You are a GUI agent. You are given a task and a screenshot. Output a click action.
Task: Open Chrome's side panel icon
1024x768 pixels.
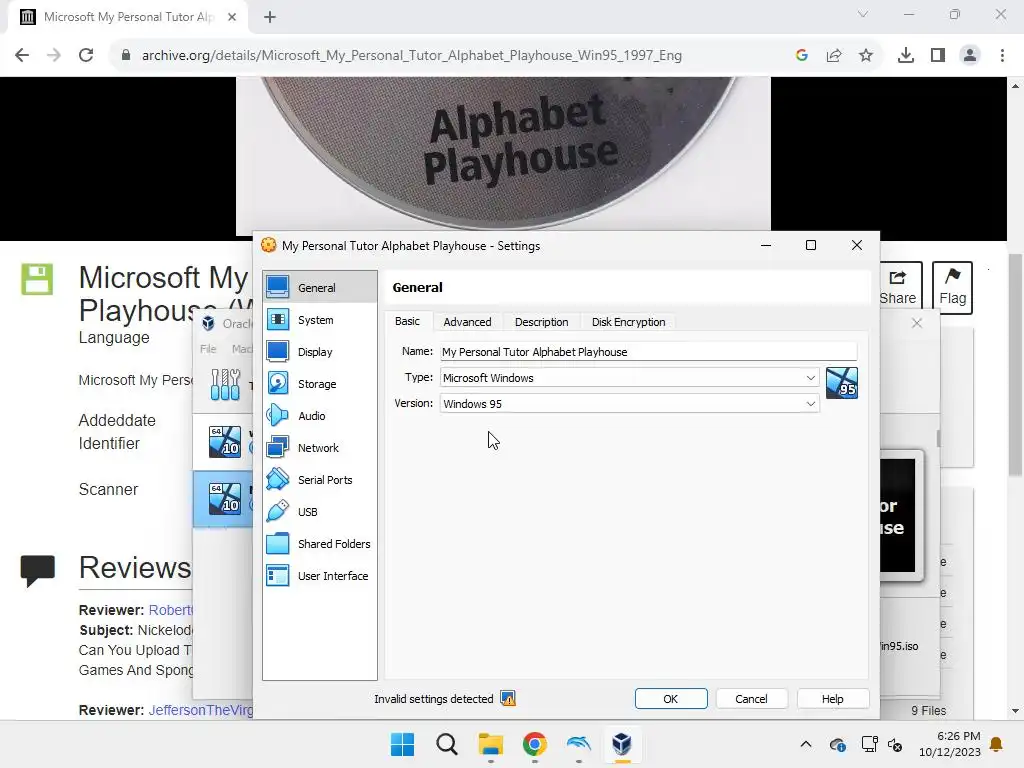[x=938, y=55]
